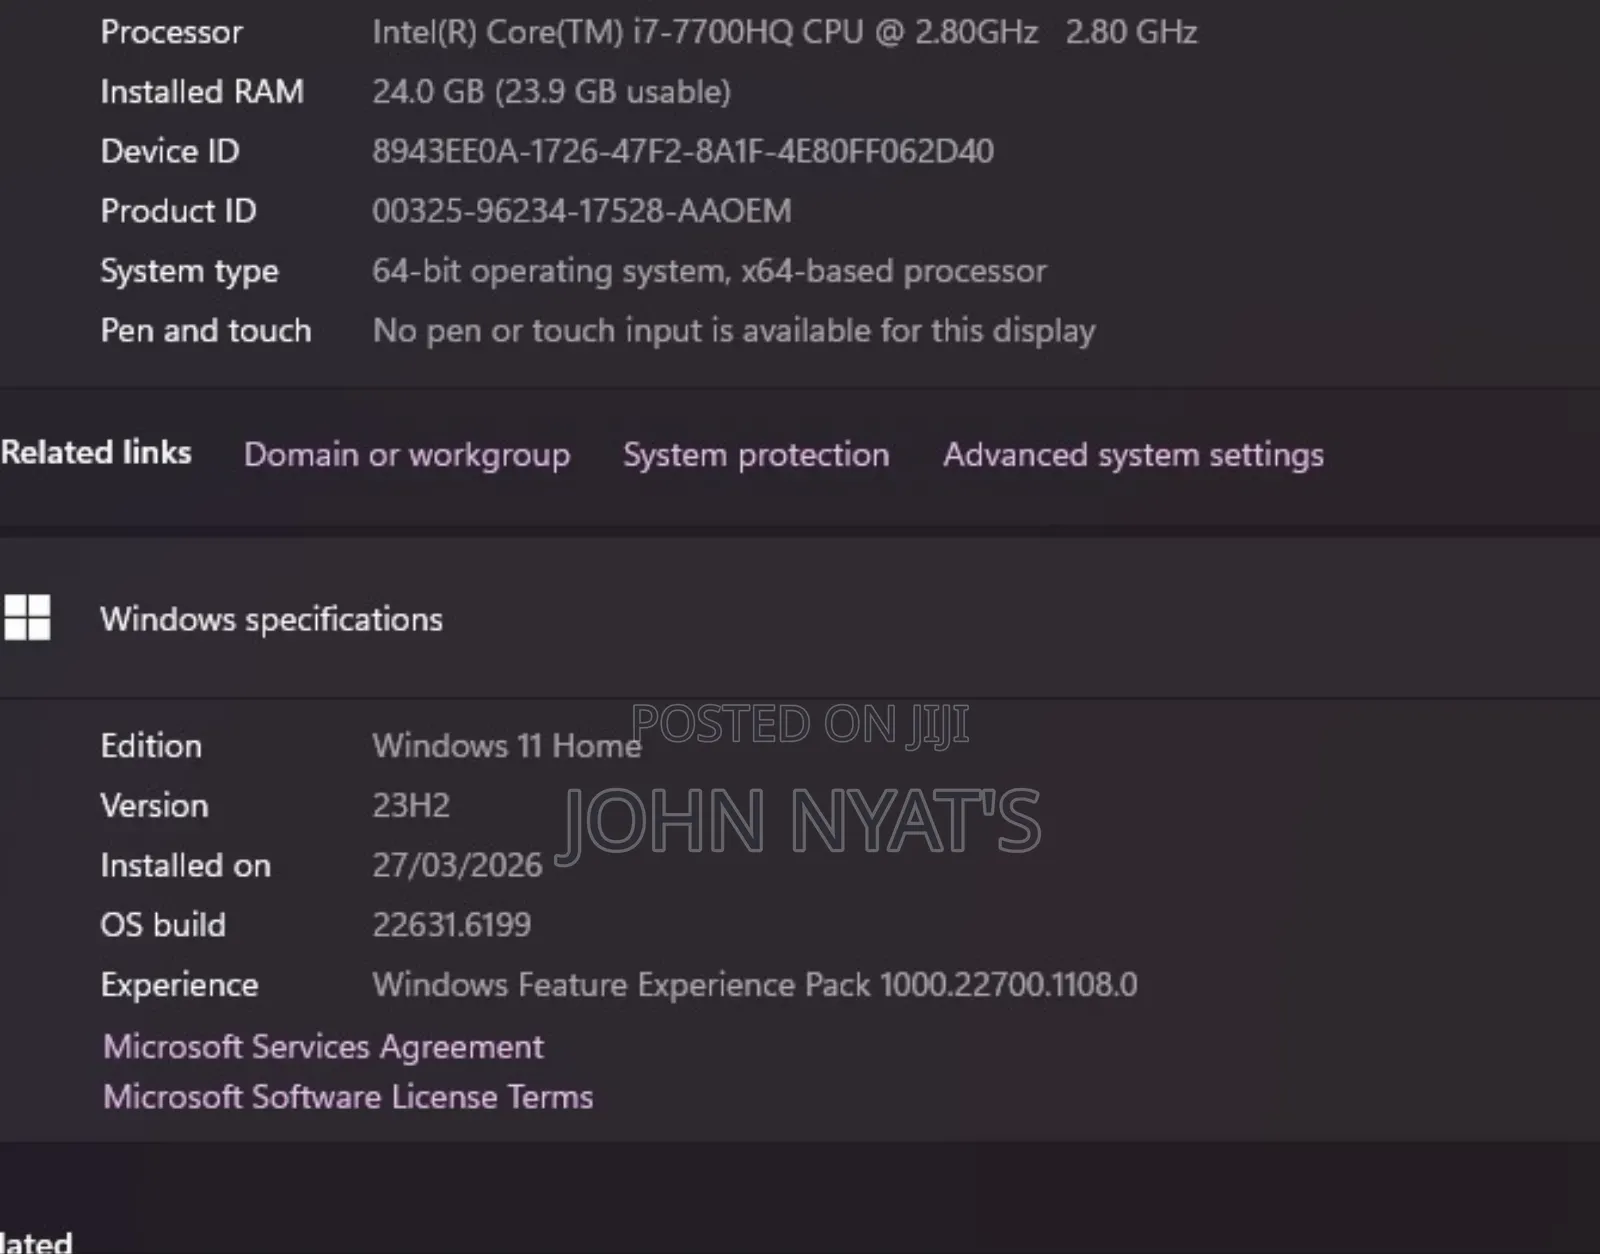The height and width of the screenshot is (1254, 1600).
Task: Click the Installed RAM label
Action: tap(202, 92)
